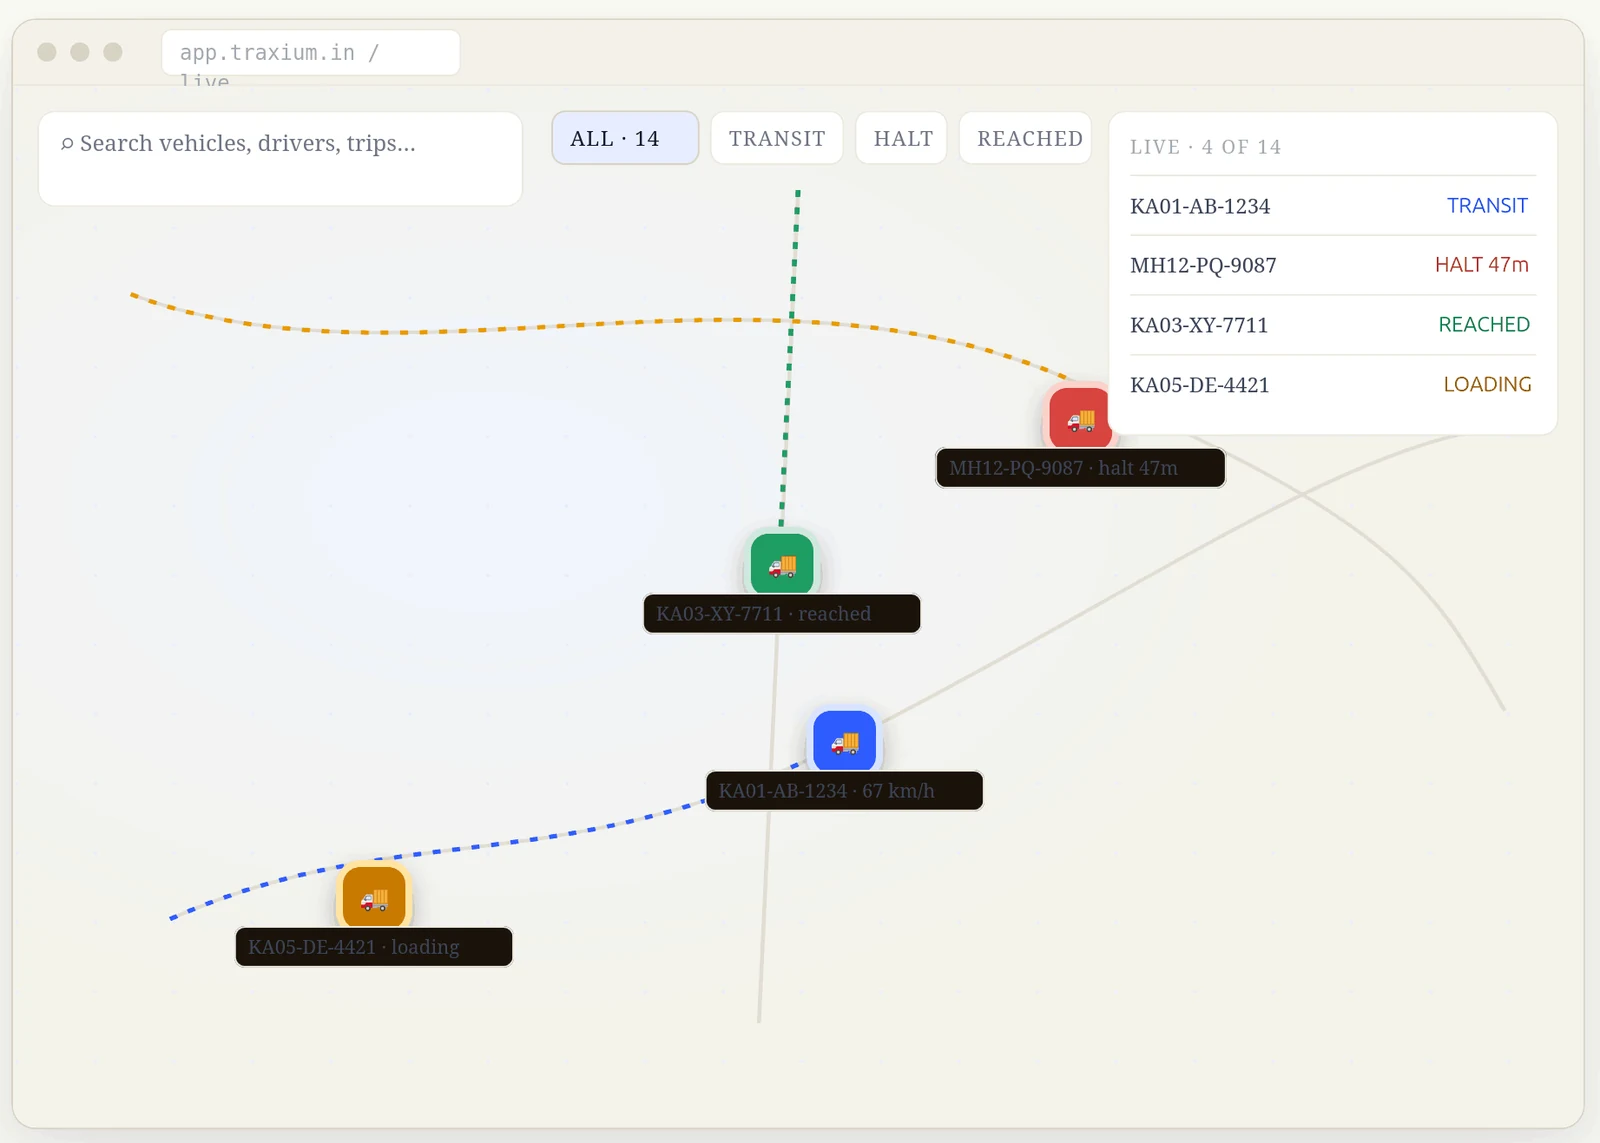
Task: Pick KA05-DE-4421 row in live list
Action: pyautogui.click(x=1333, y=385)
